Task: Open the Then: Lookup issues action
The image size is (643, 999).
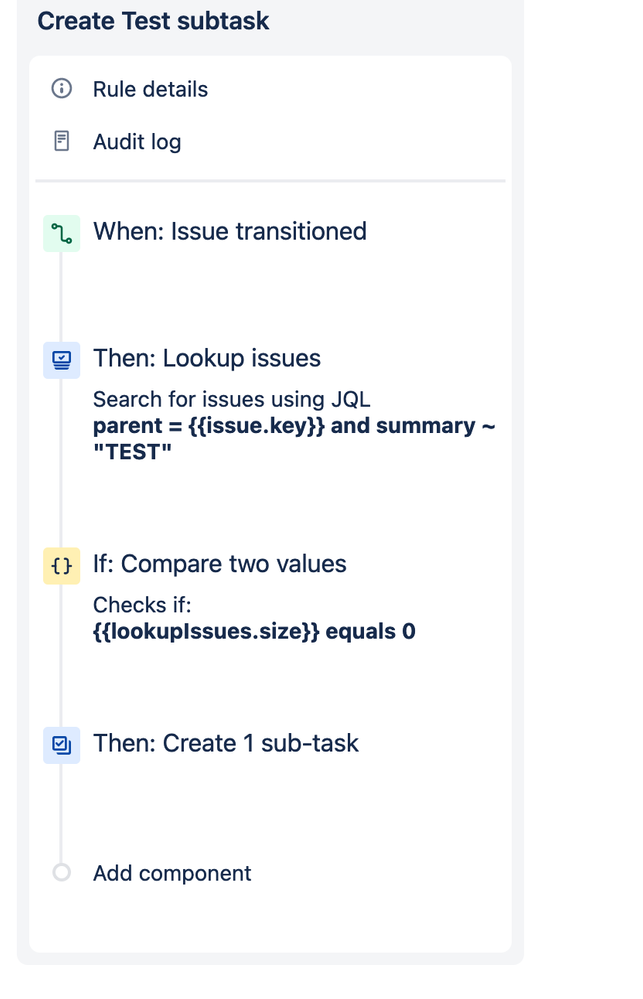Action: click(x=207, y=358)
